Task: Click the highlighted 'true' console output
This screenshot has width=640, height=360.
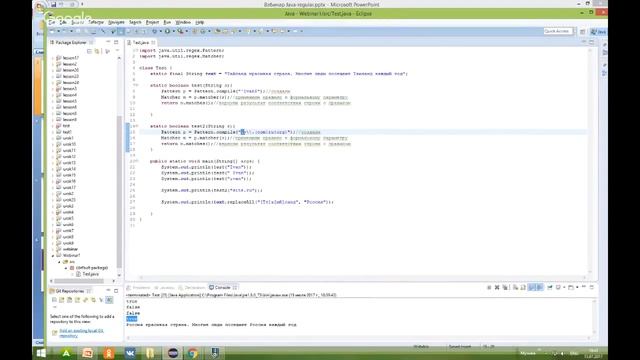Action: (131, 319)
